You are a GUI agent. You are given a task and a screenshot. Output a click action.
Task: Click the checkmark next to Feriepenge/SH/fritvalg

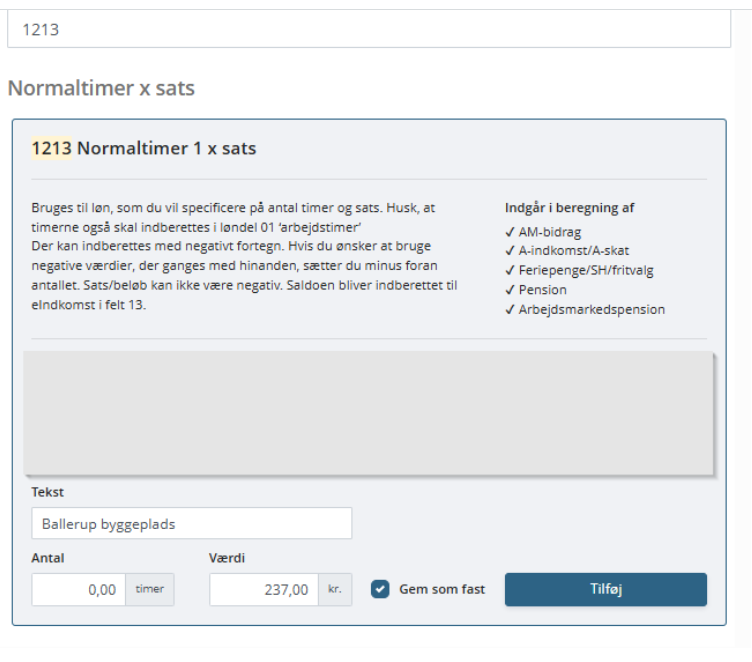(x=510, y=270)
